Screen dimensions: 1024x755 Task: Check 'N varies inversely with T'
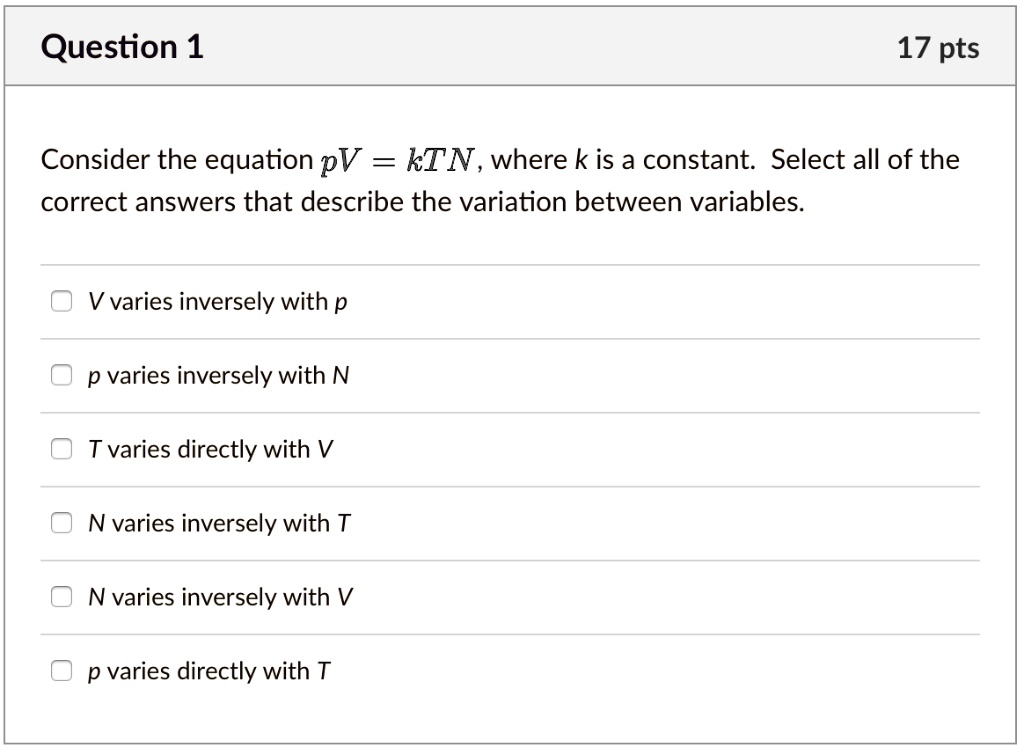point(61,521)
